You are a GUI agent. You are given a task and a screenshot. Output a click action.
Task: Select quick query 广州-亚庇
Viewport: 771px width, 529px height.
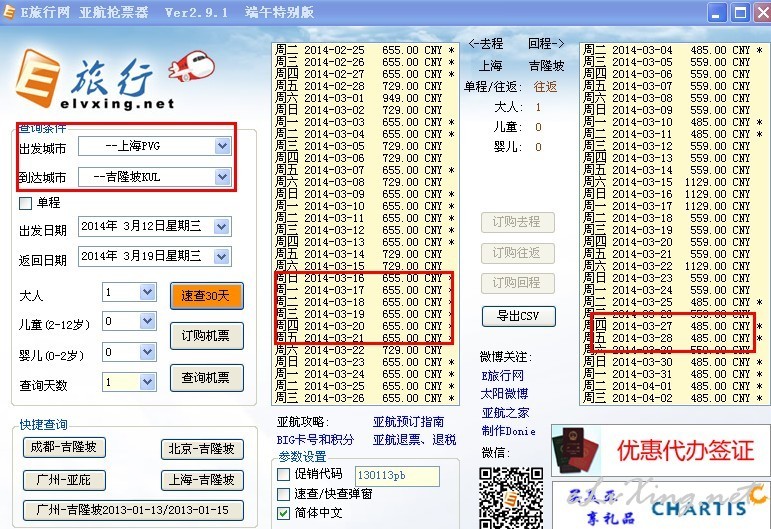click(64, 480)
